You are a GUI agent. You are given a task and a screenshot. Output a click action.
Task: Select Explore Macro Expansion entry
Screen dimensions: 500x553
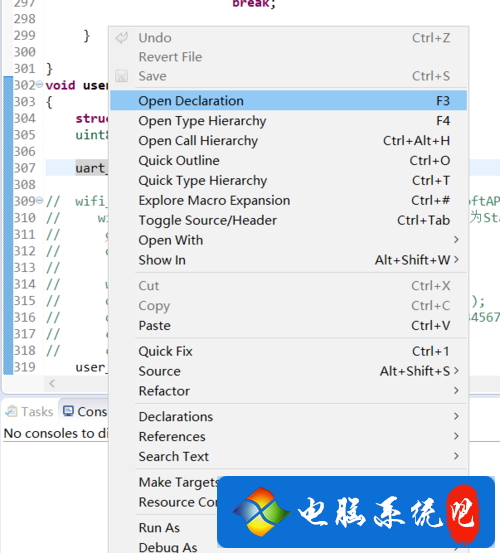pyautogui.click(x=288, y=200)
